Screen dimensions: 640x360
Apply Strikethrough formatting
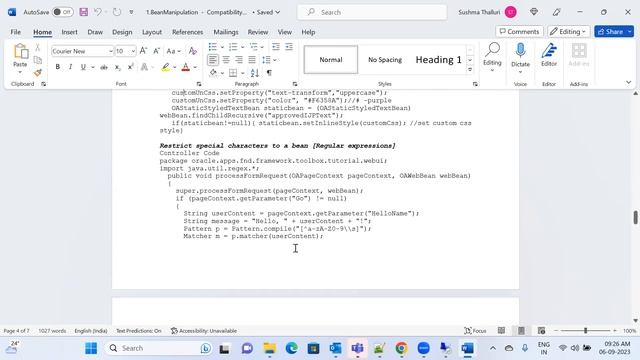(104, 67)
